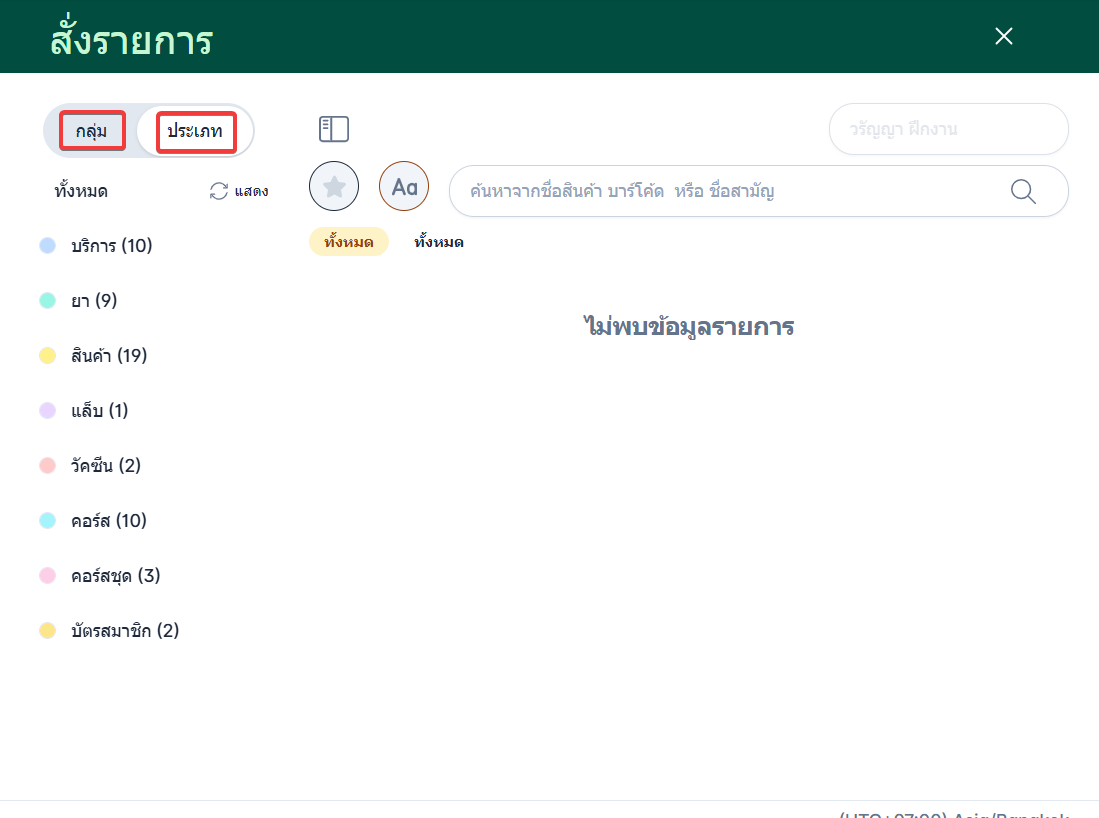Select the บริการ (10) category

[x=111, y=246]
